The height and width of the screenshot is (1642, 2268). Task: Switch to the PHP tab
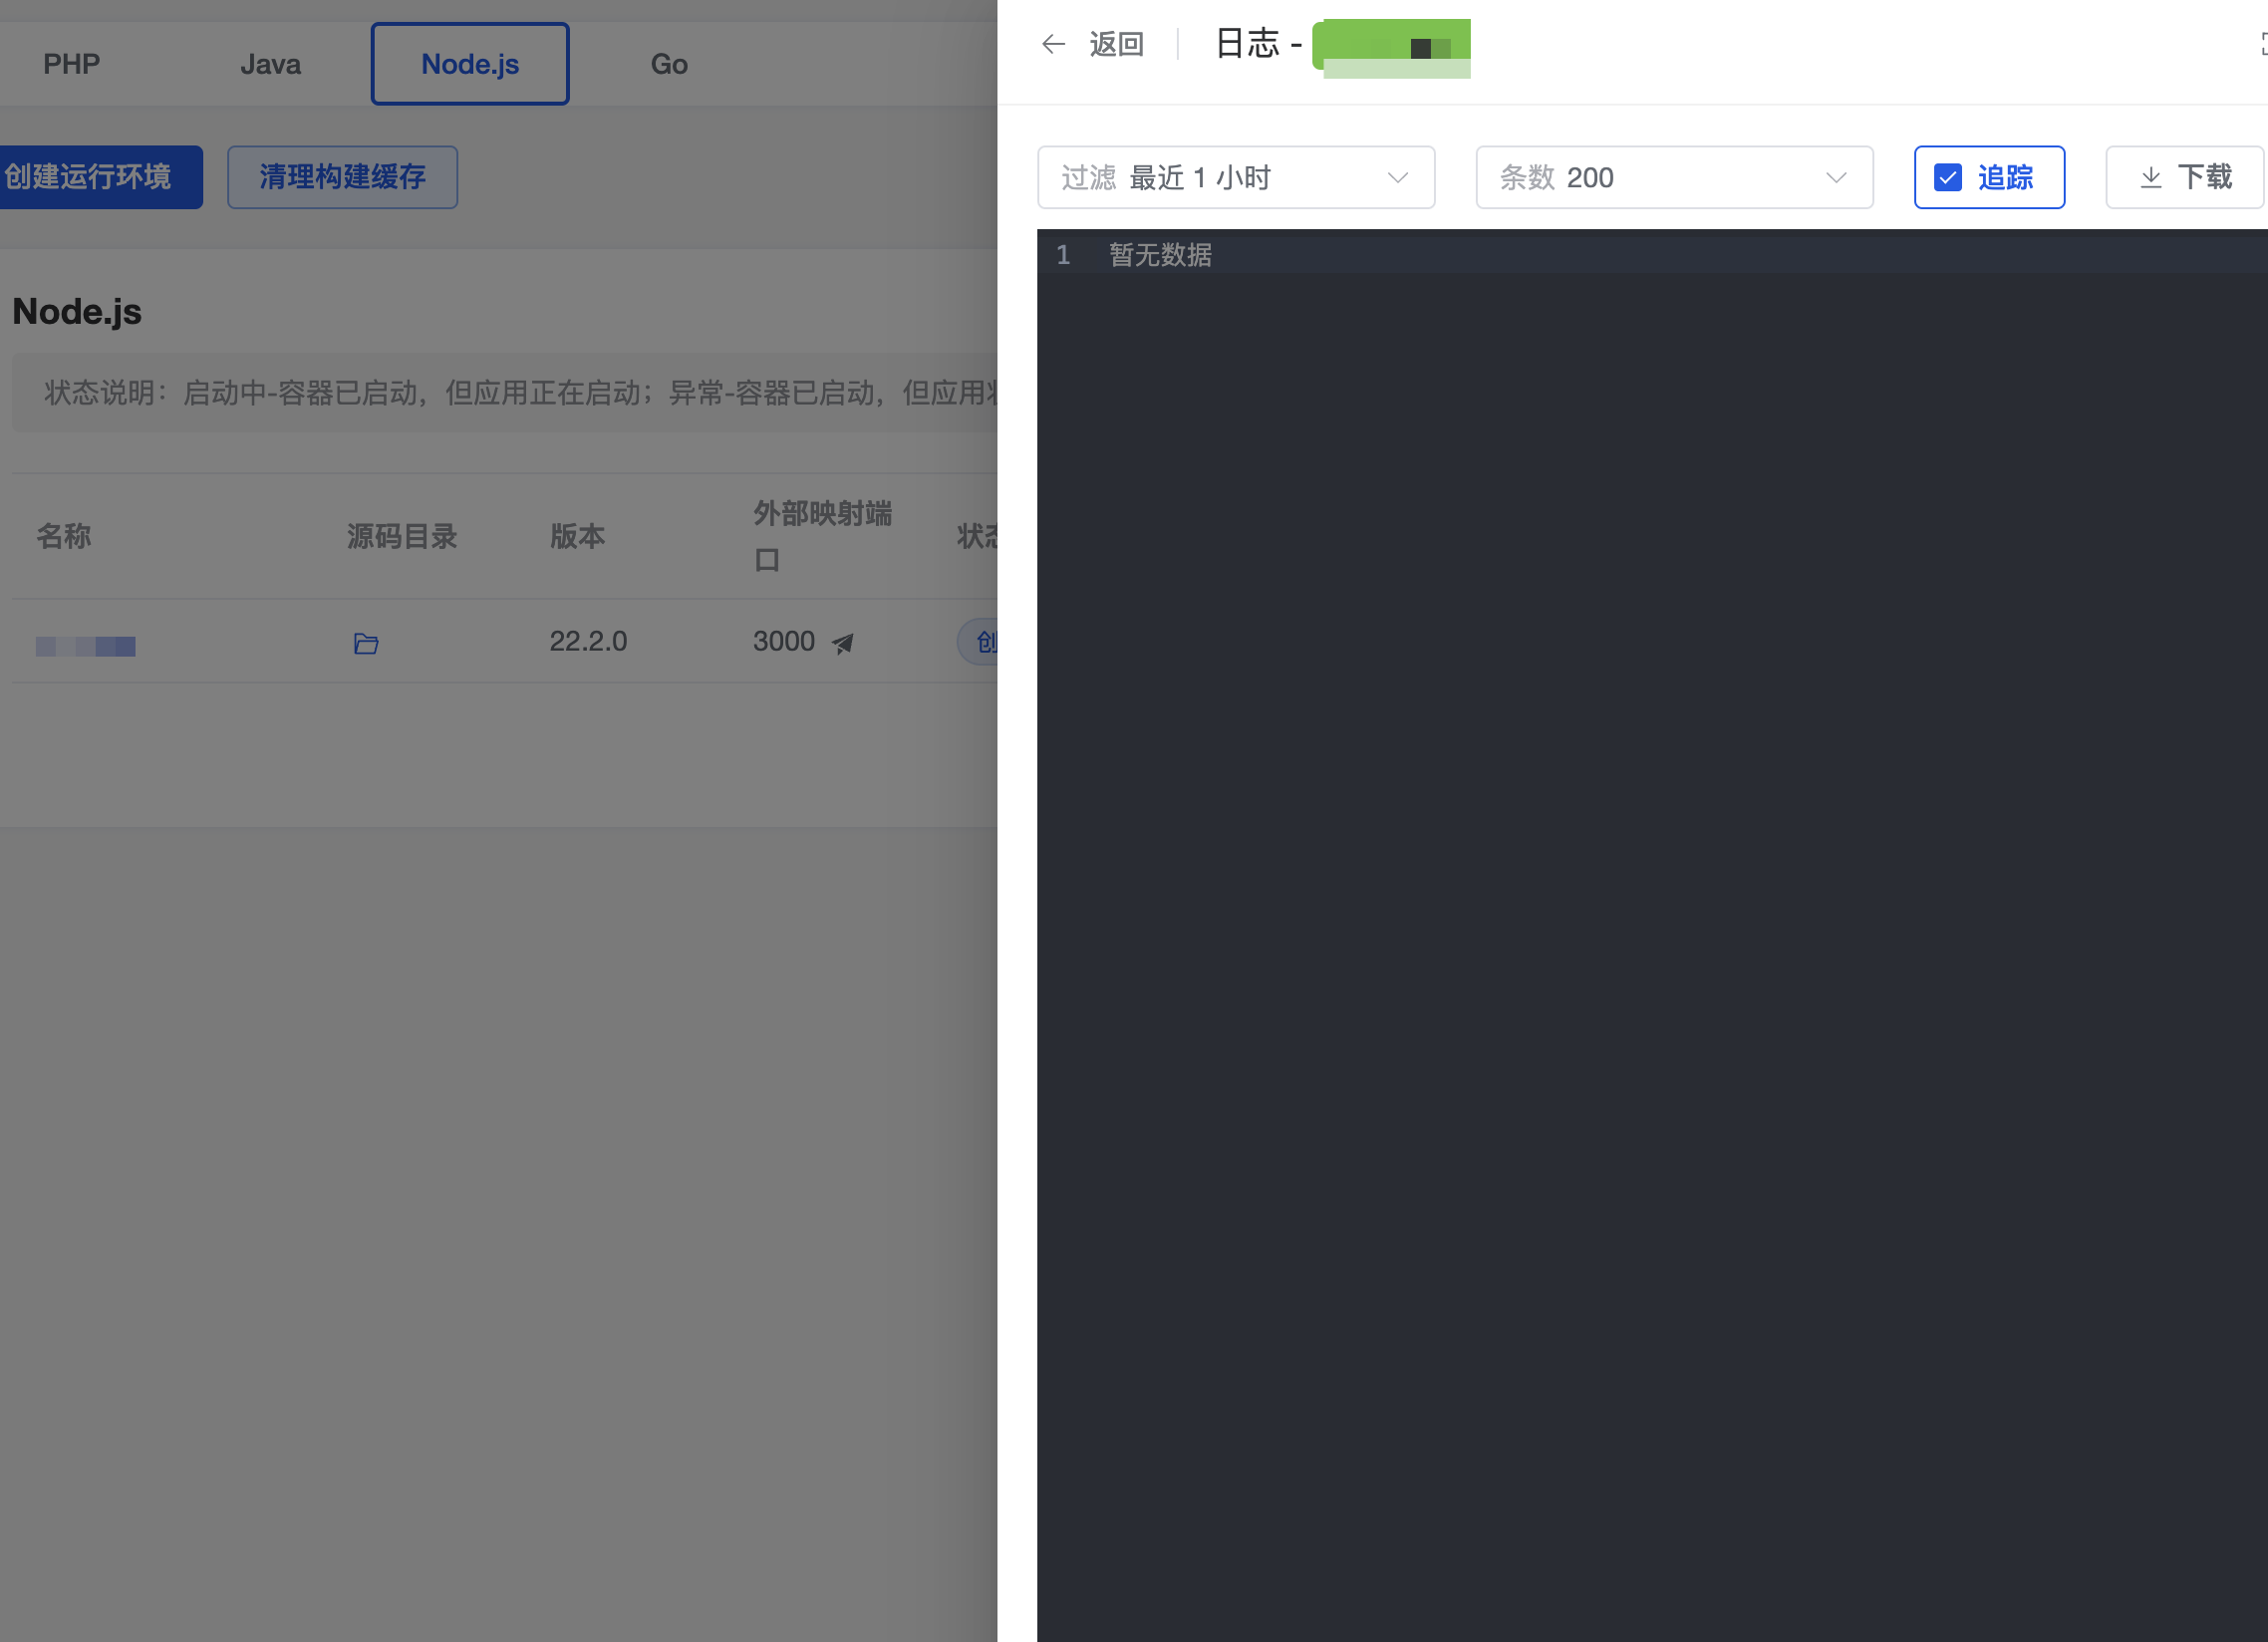(x=72, y=64)
